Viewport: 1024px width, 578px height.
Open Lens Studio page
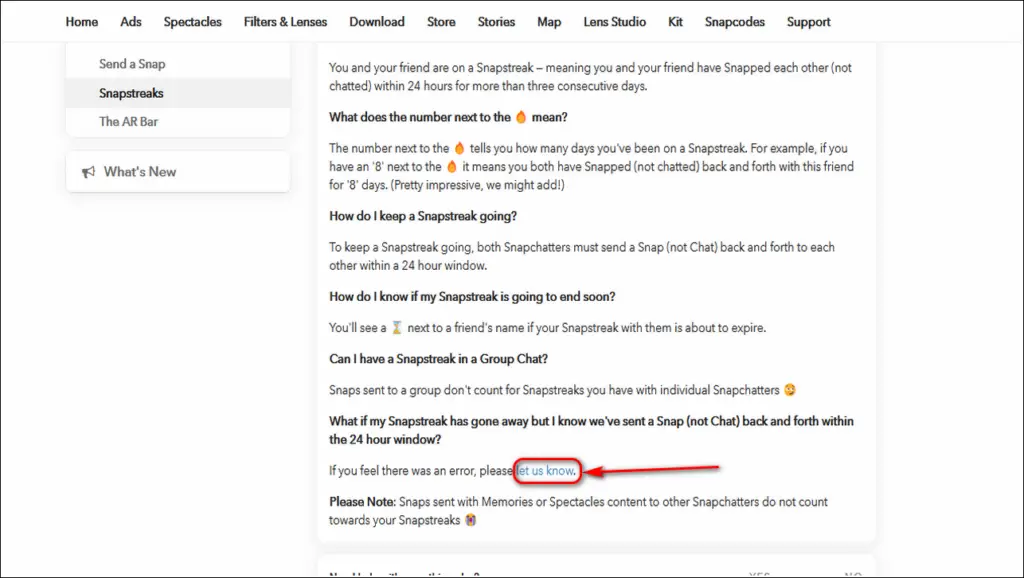tap(615, 22)
